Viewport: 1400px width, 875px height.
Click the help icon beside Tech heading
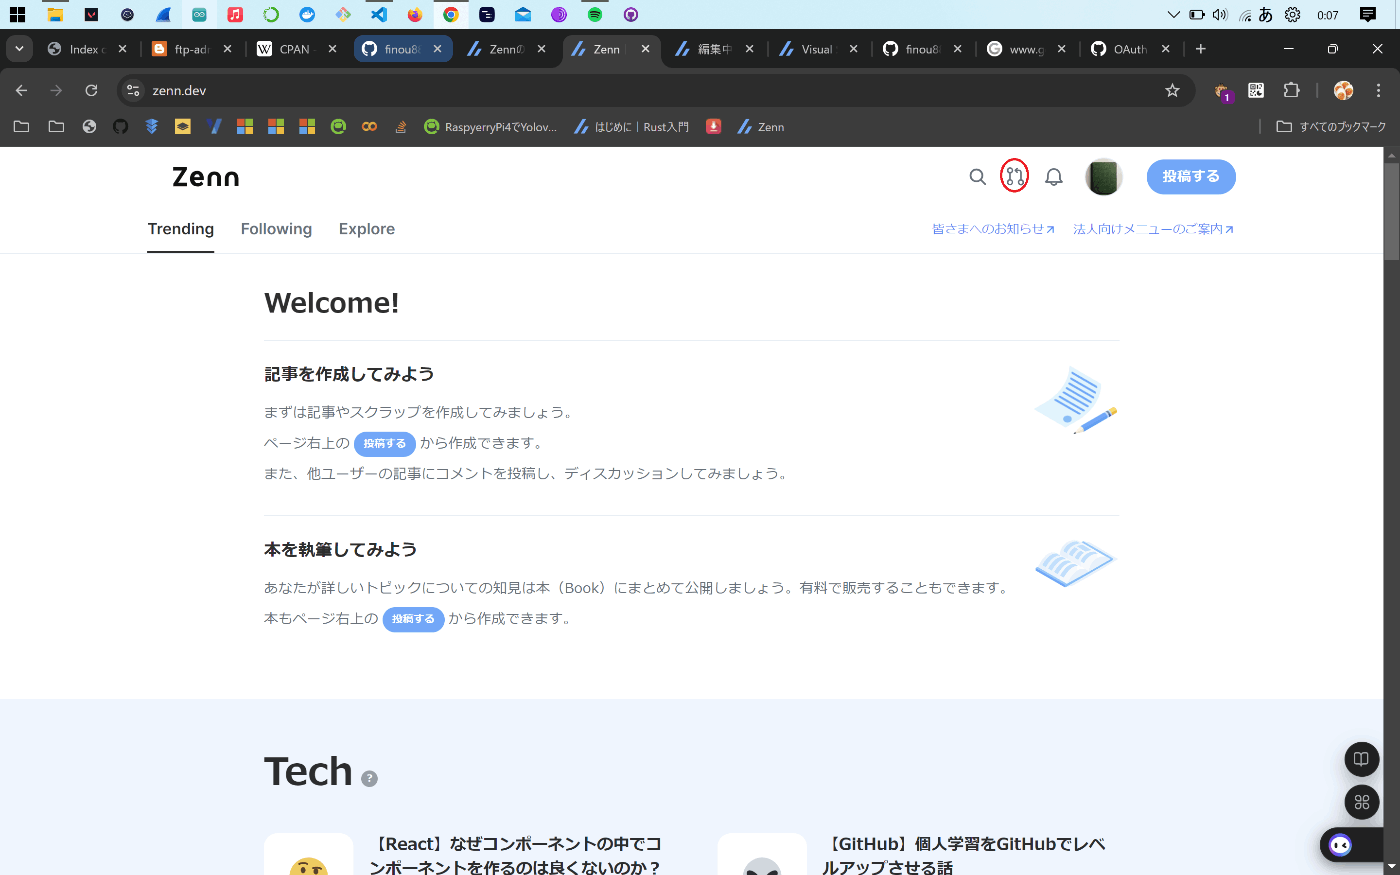[369, 779]
